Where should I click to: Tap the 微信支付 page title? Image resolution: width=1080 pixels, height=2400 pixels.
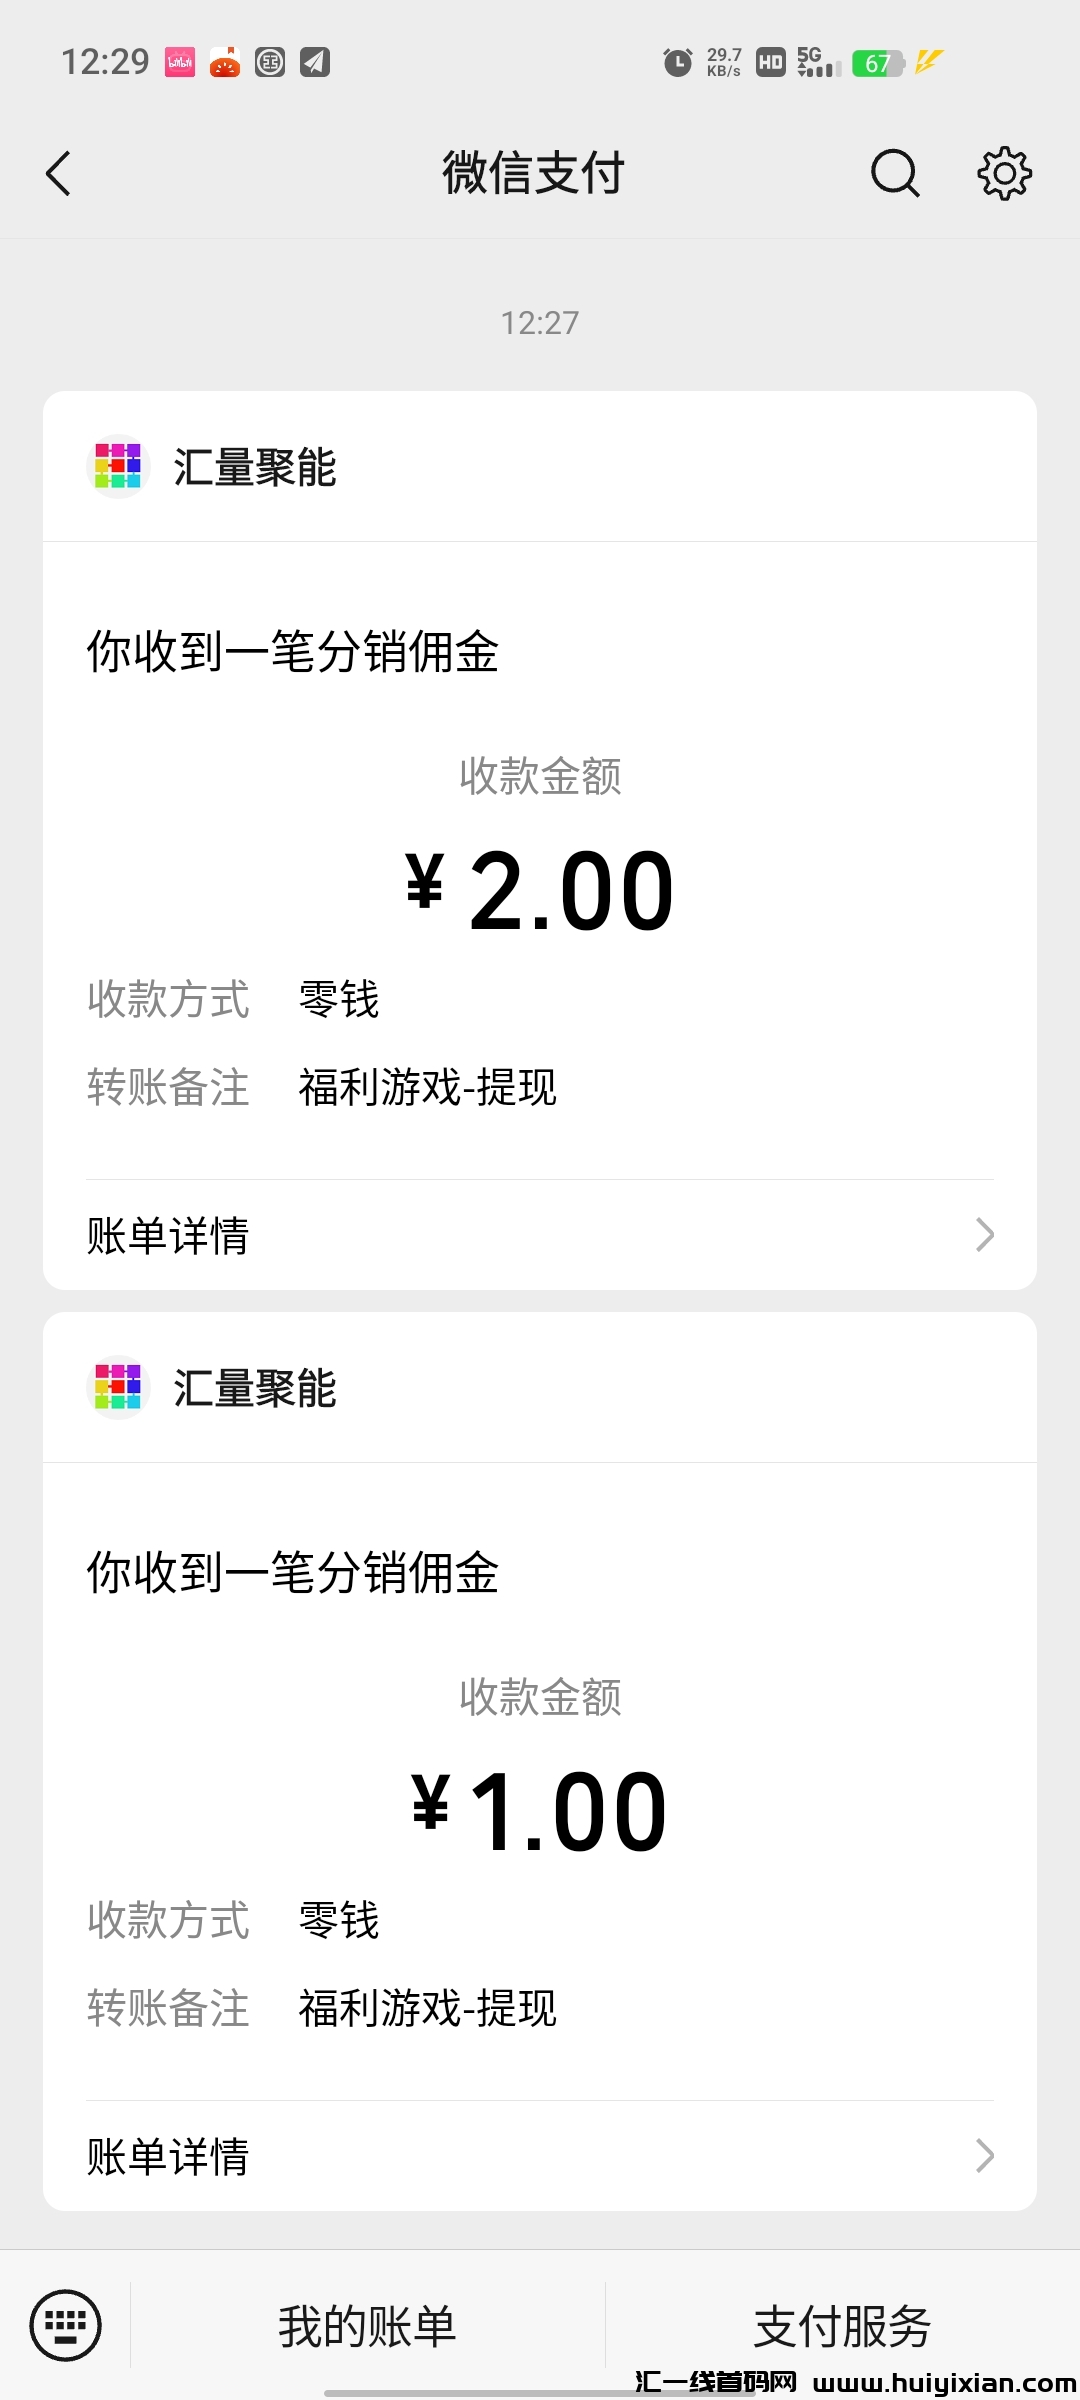pos(534,173)
